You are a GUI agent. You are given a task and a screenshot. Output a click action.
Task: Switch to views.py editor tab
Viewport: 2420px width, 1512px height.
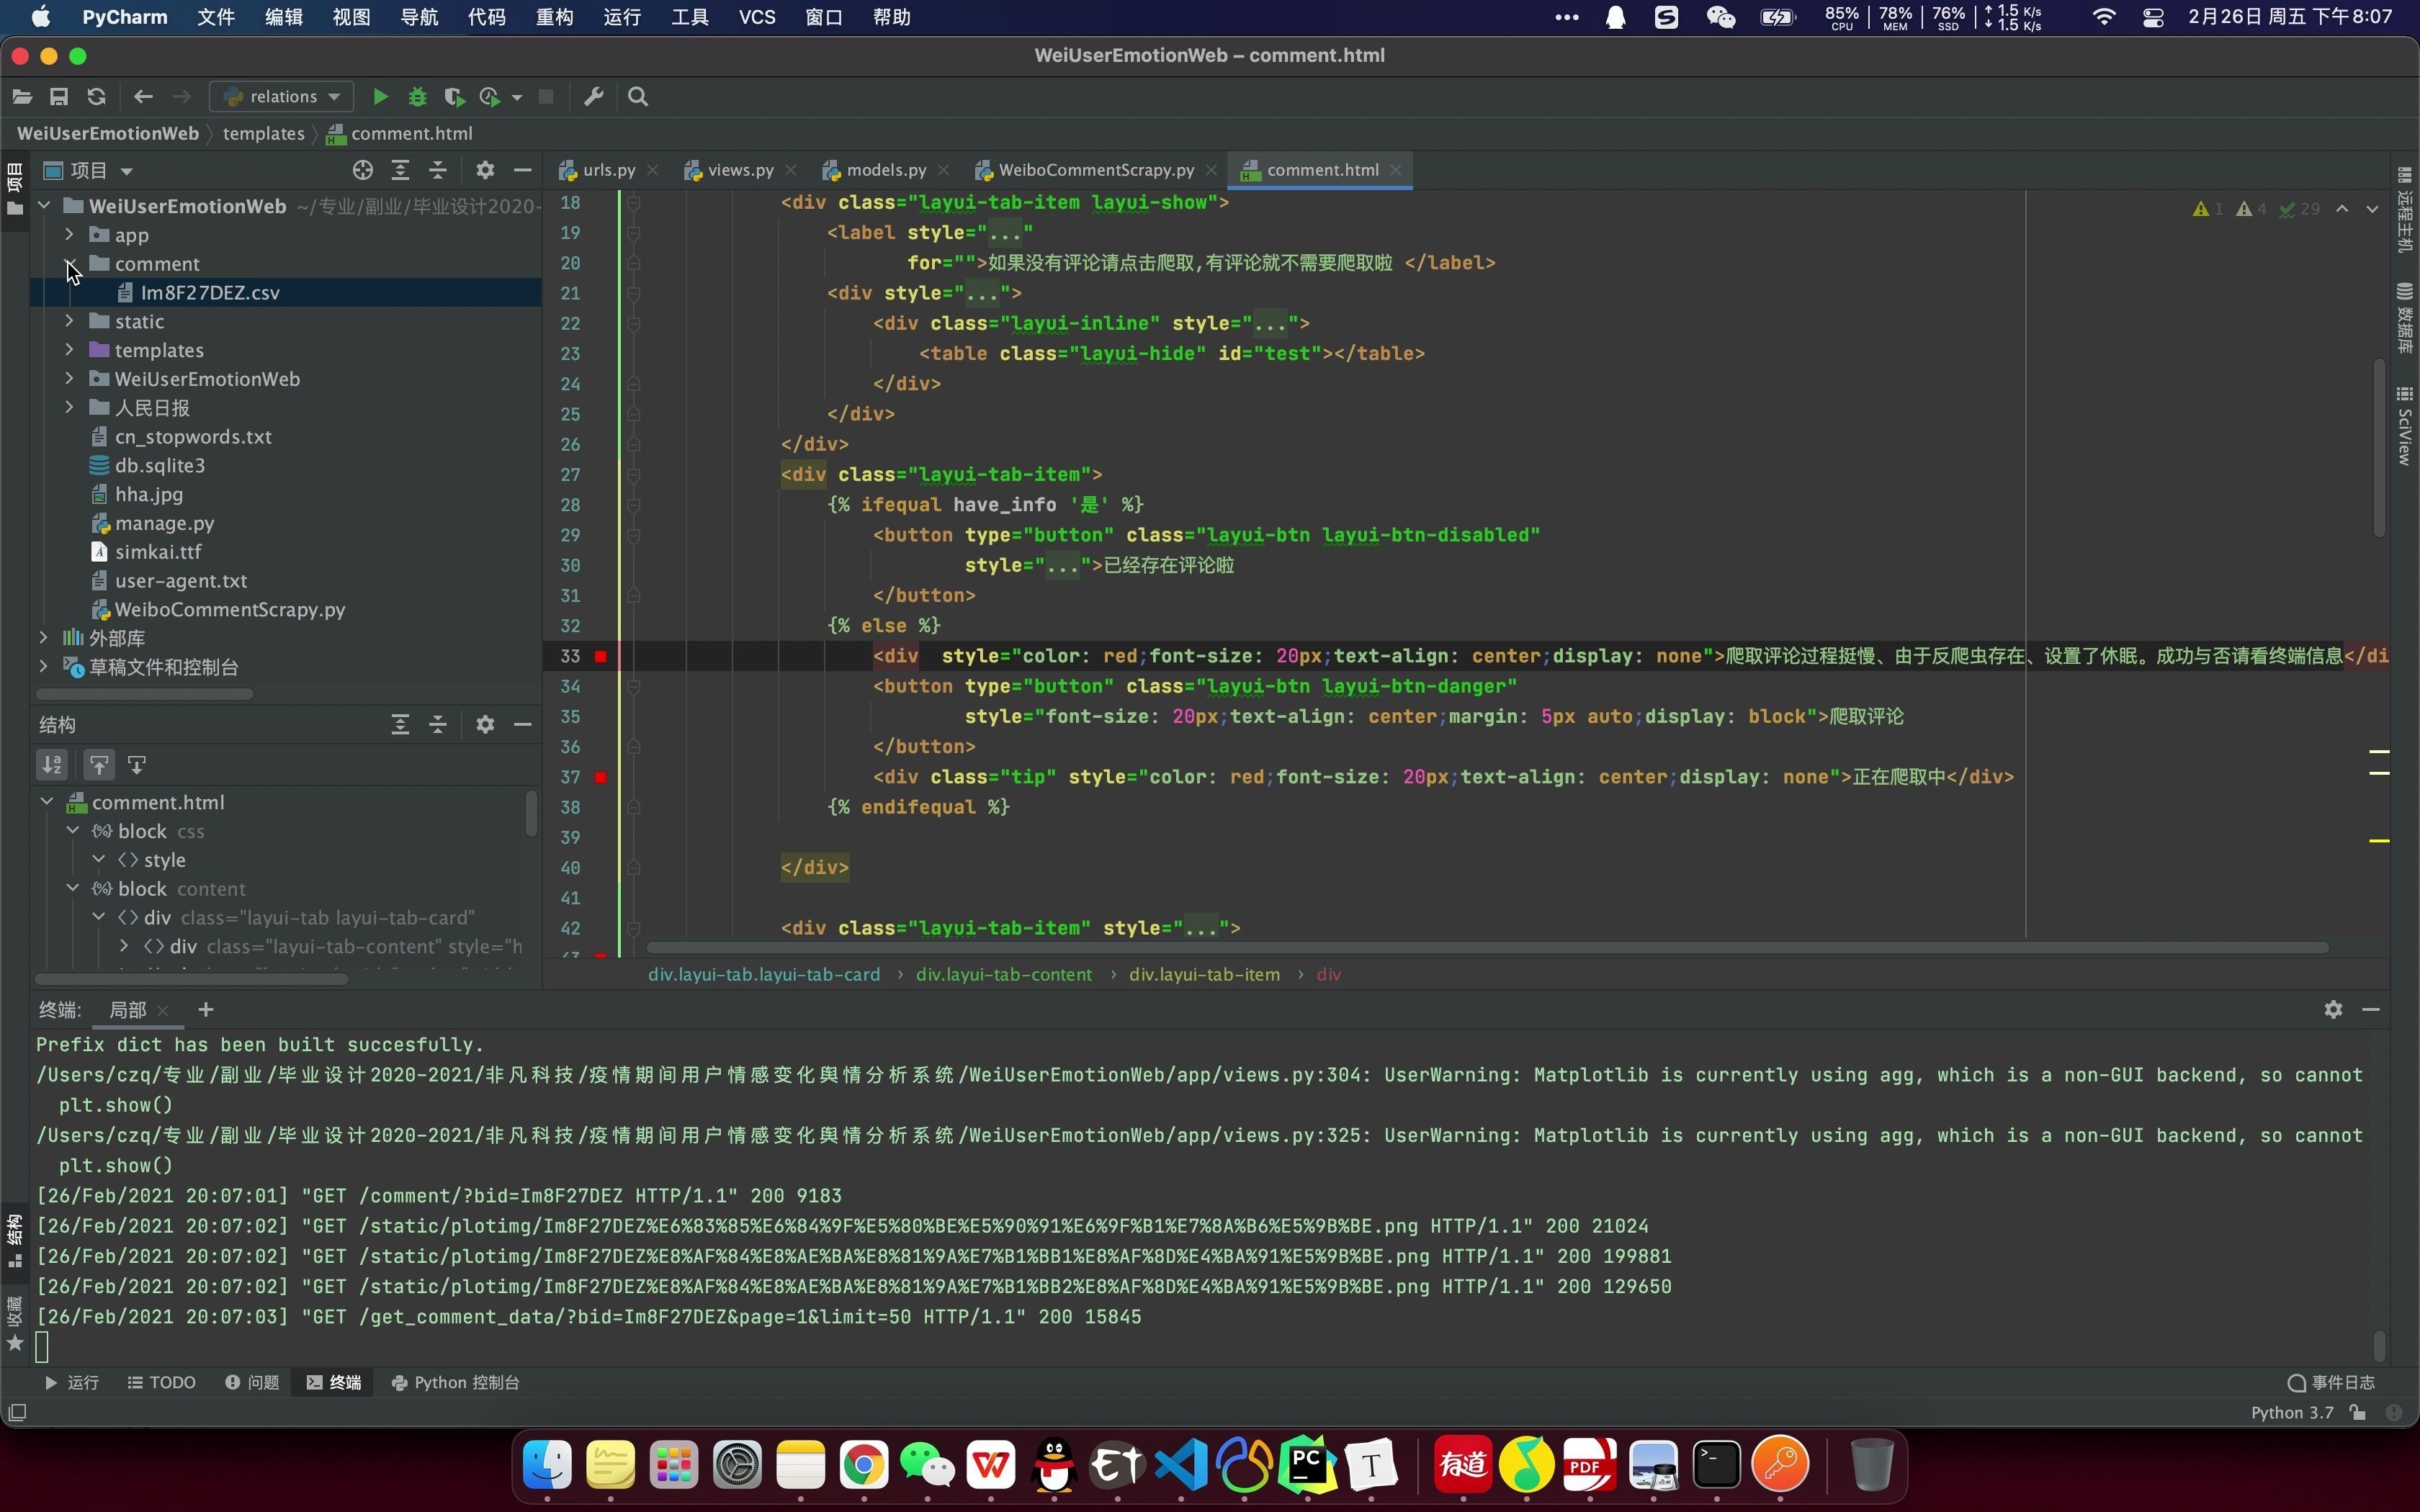[739, 171]
